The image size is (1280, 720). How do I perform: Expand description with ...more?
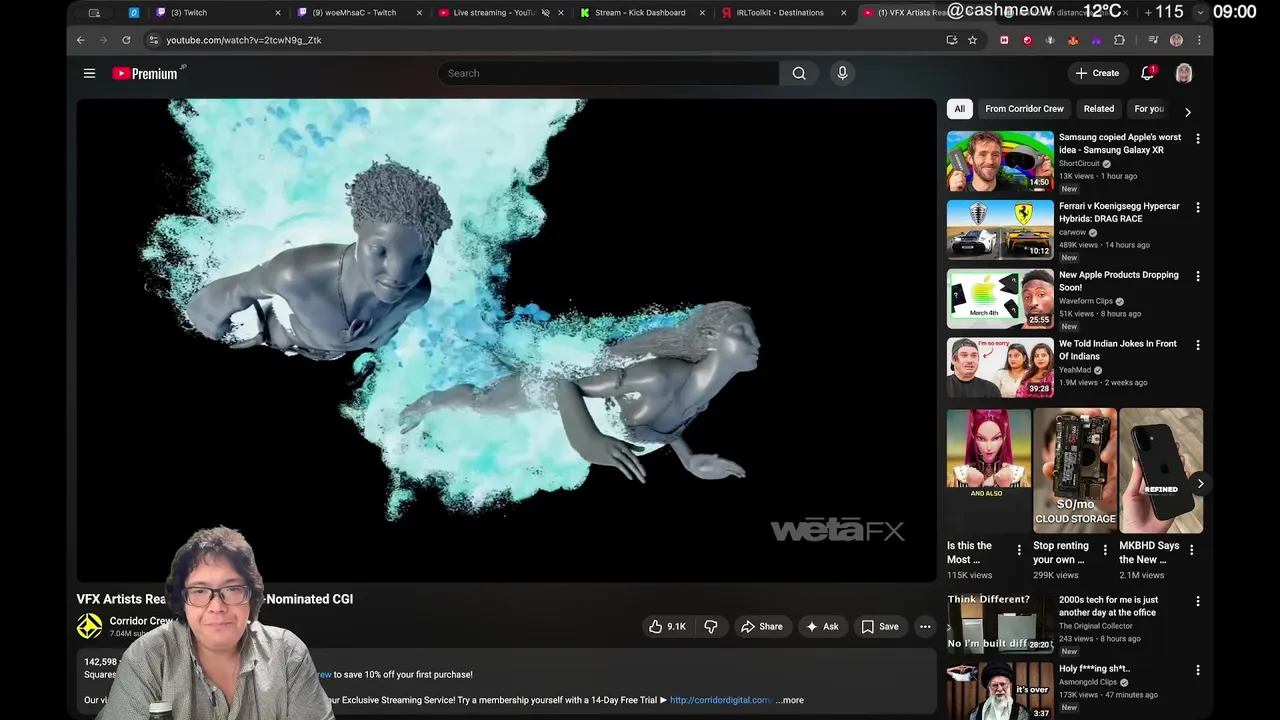790,700
